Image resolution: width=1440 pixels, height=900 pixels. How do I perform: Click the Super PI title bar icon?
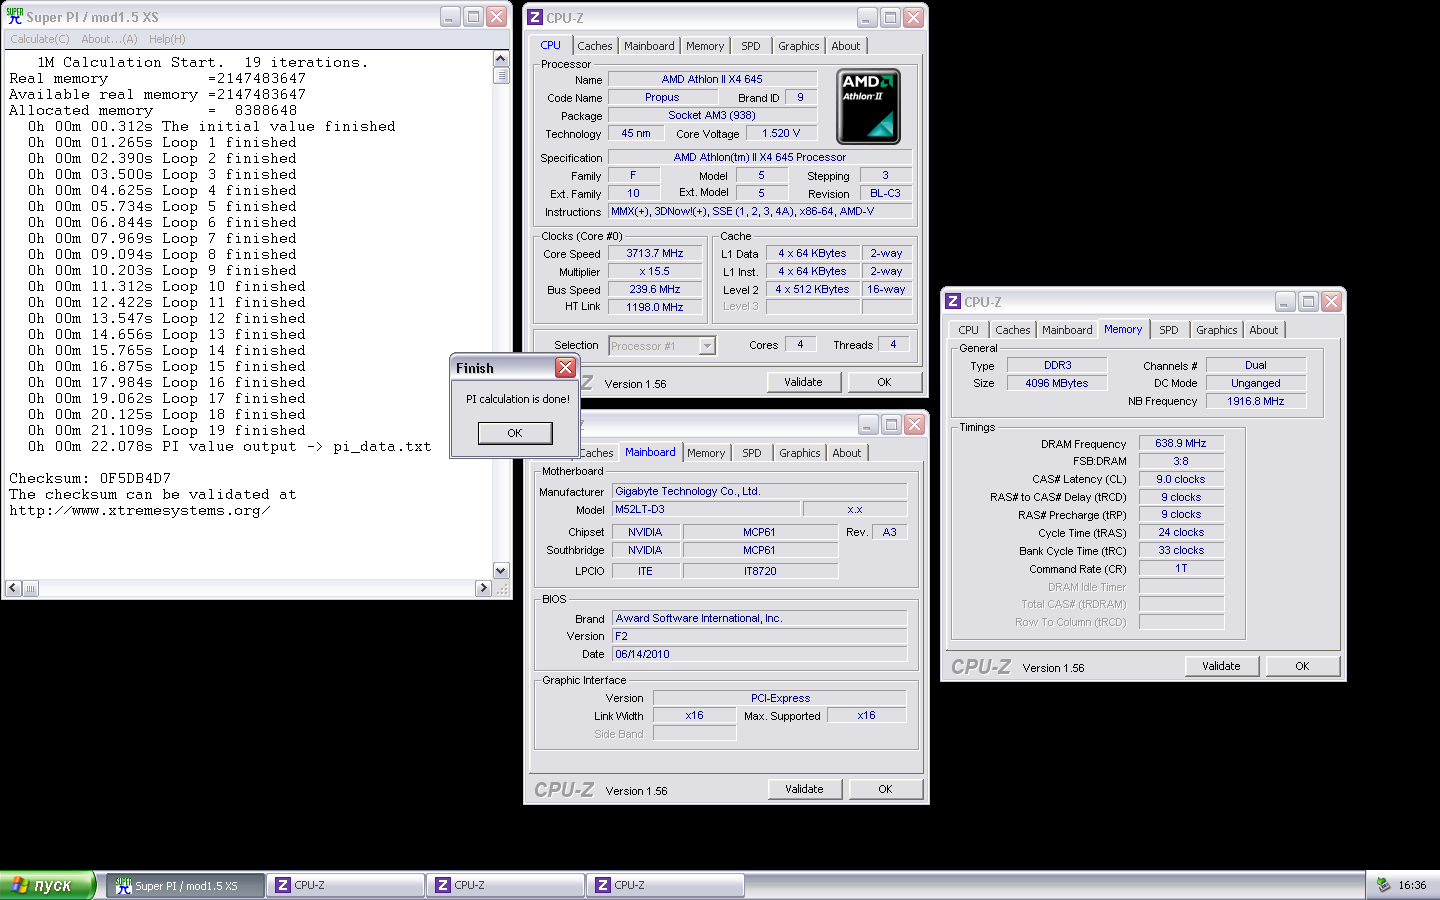click(x=15, y=16)
